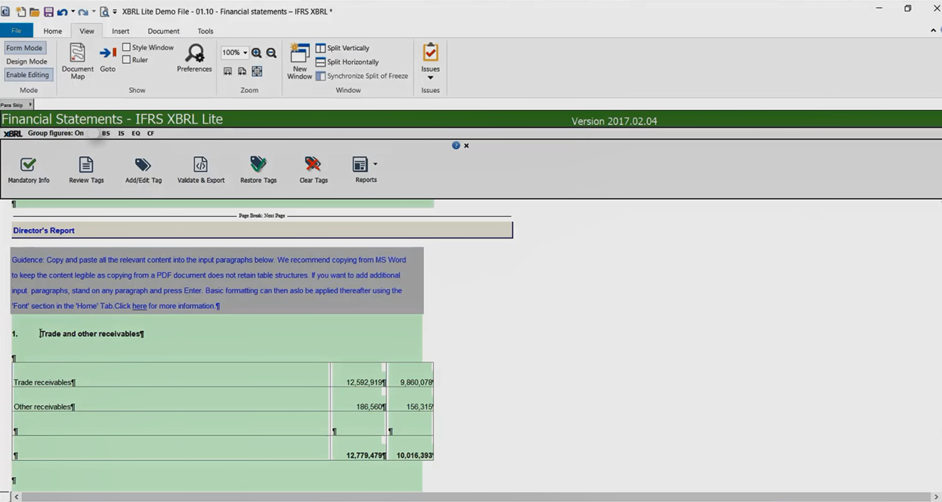Click the Undo arrow icon
942x502 pixels.
click(62, 11)
